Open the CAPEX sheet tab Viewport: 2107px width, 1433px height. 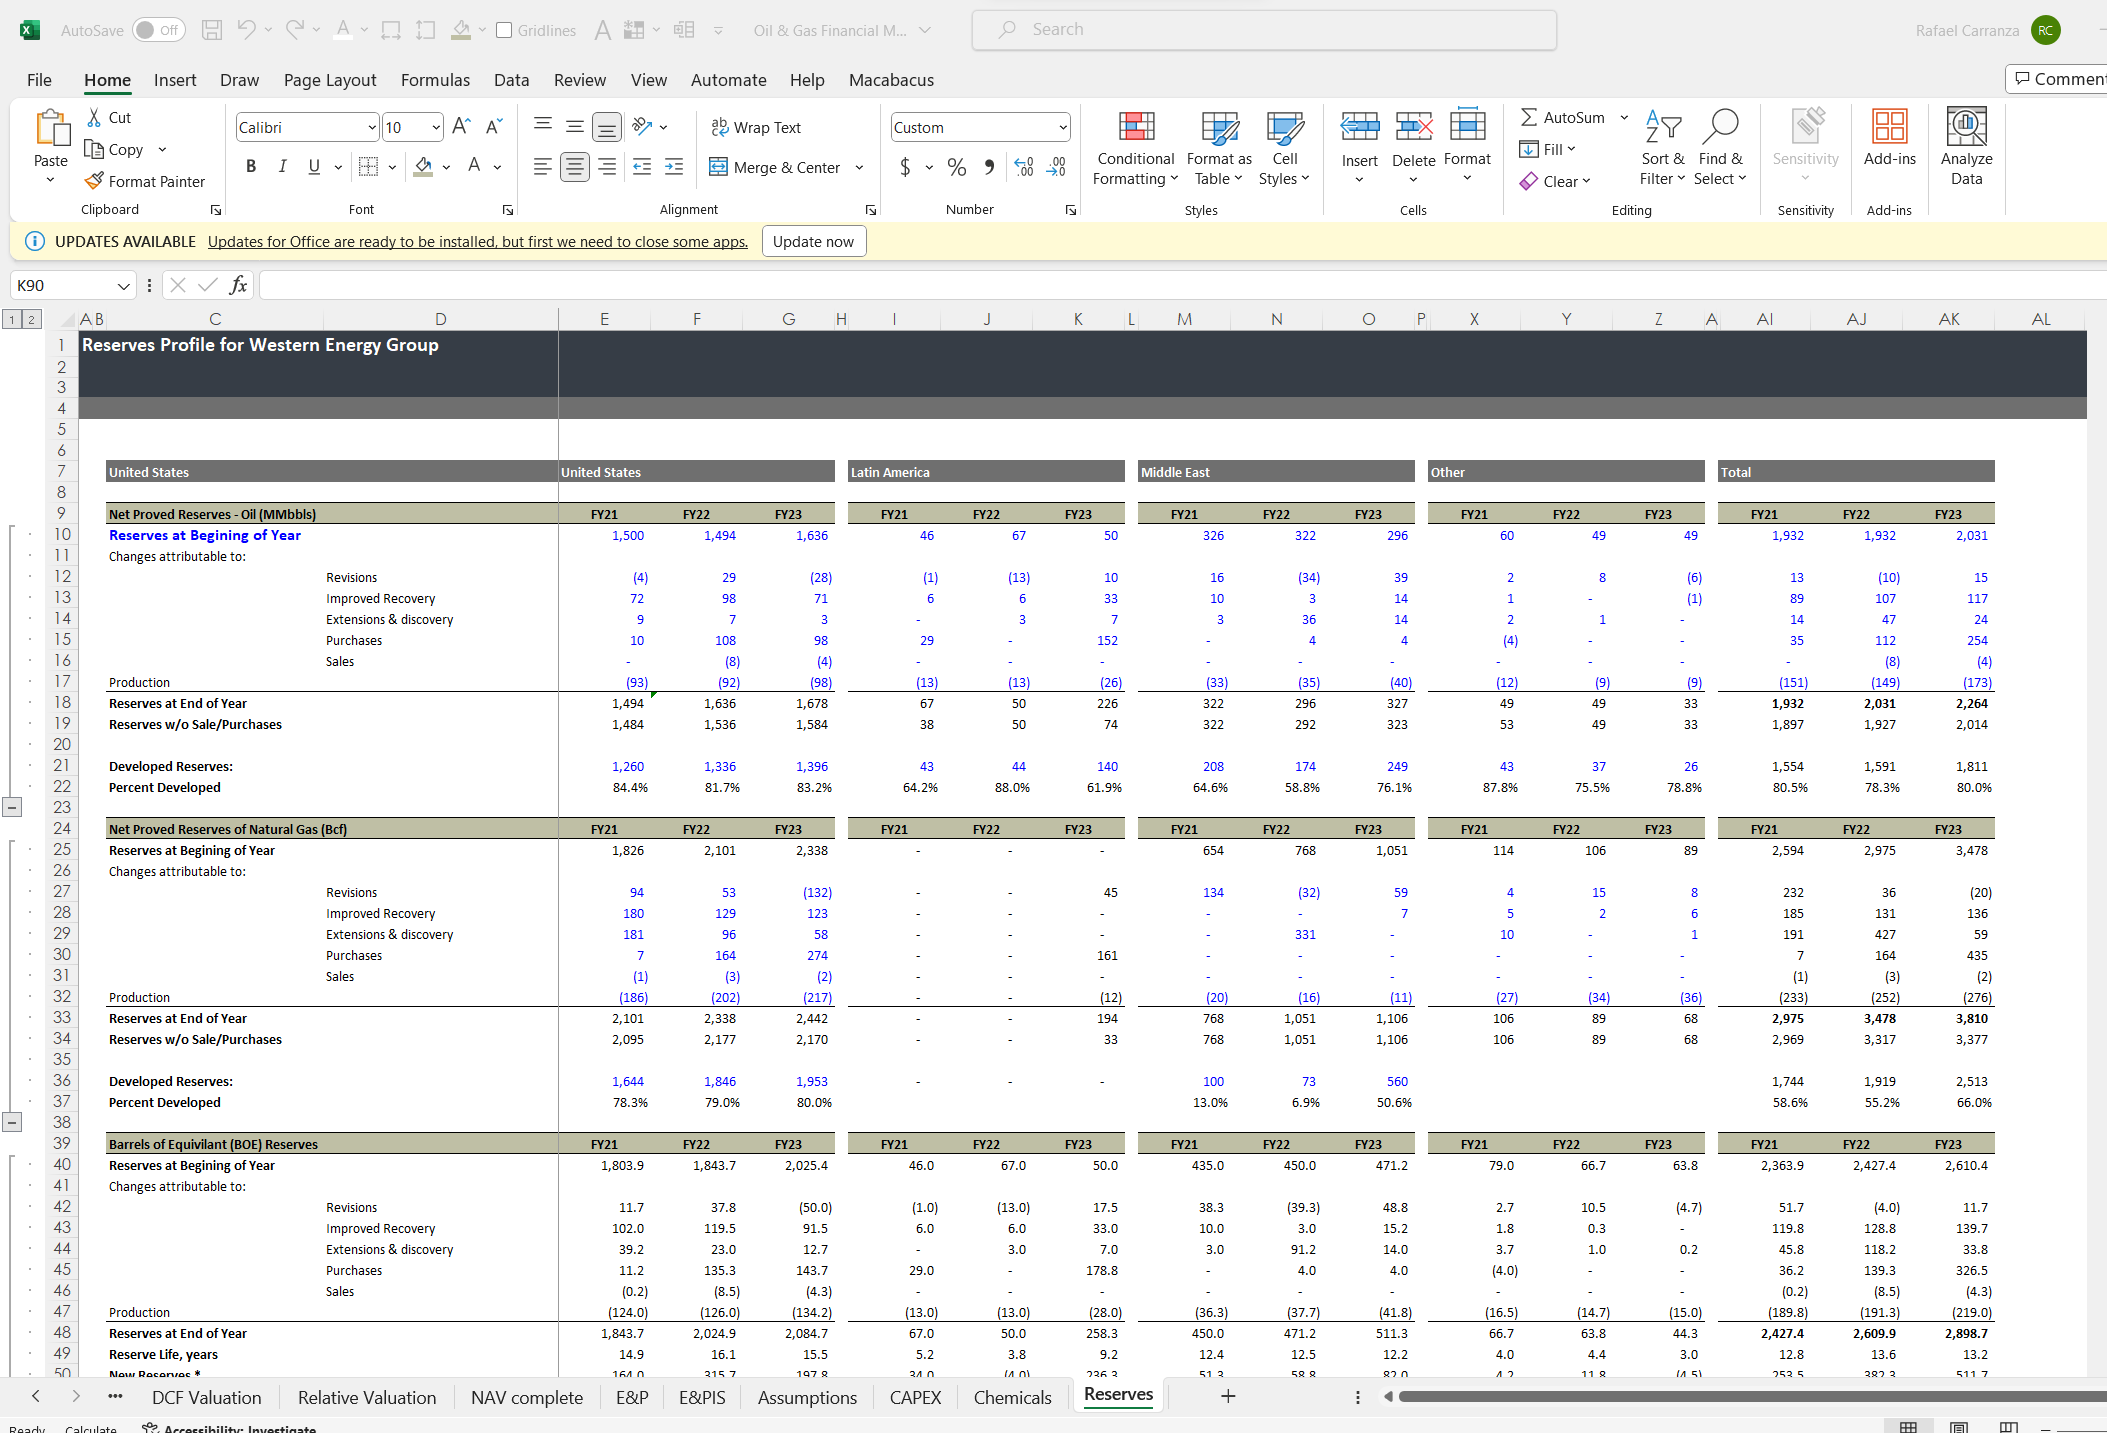(x=914, y=1397)
